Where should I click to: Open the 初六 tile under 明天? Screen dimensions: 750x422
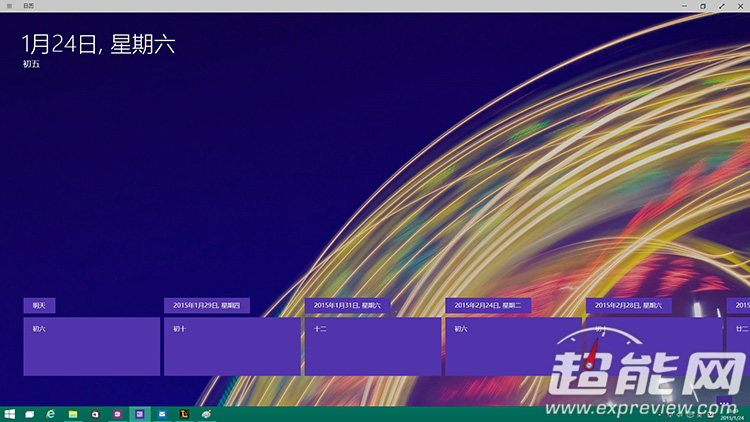(x=92, y=346)
